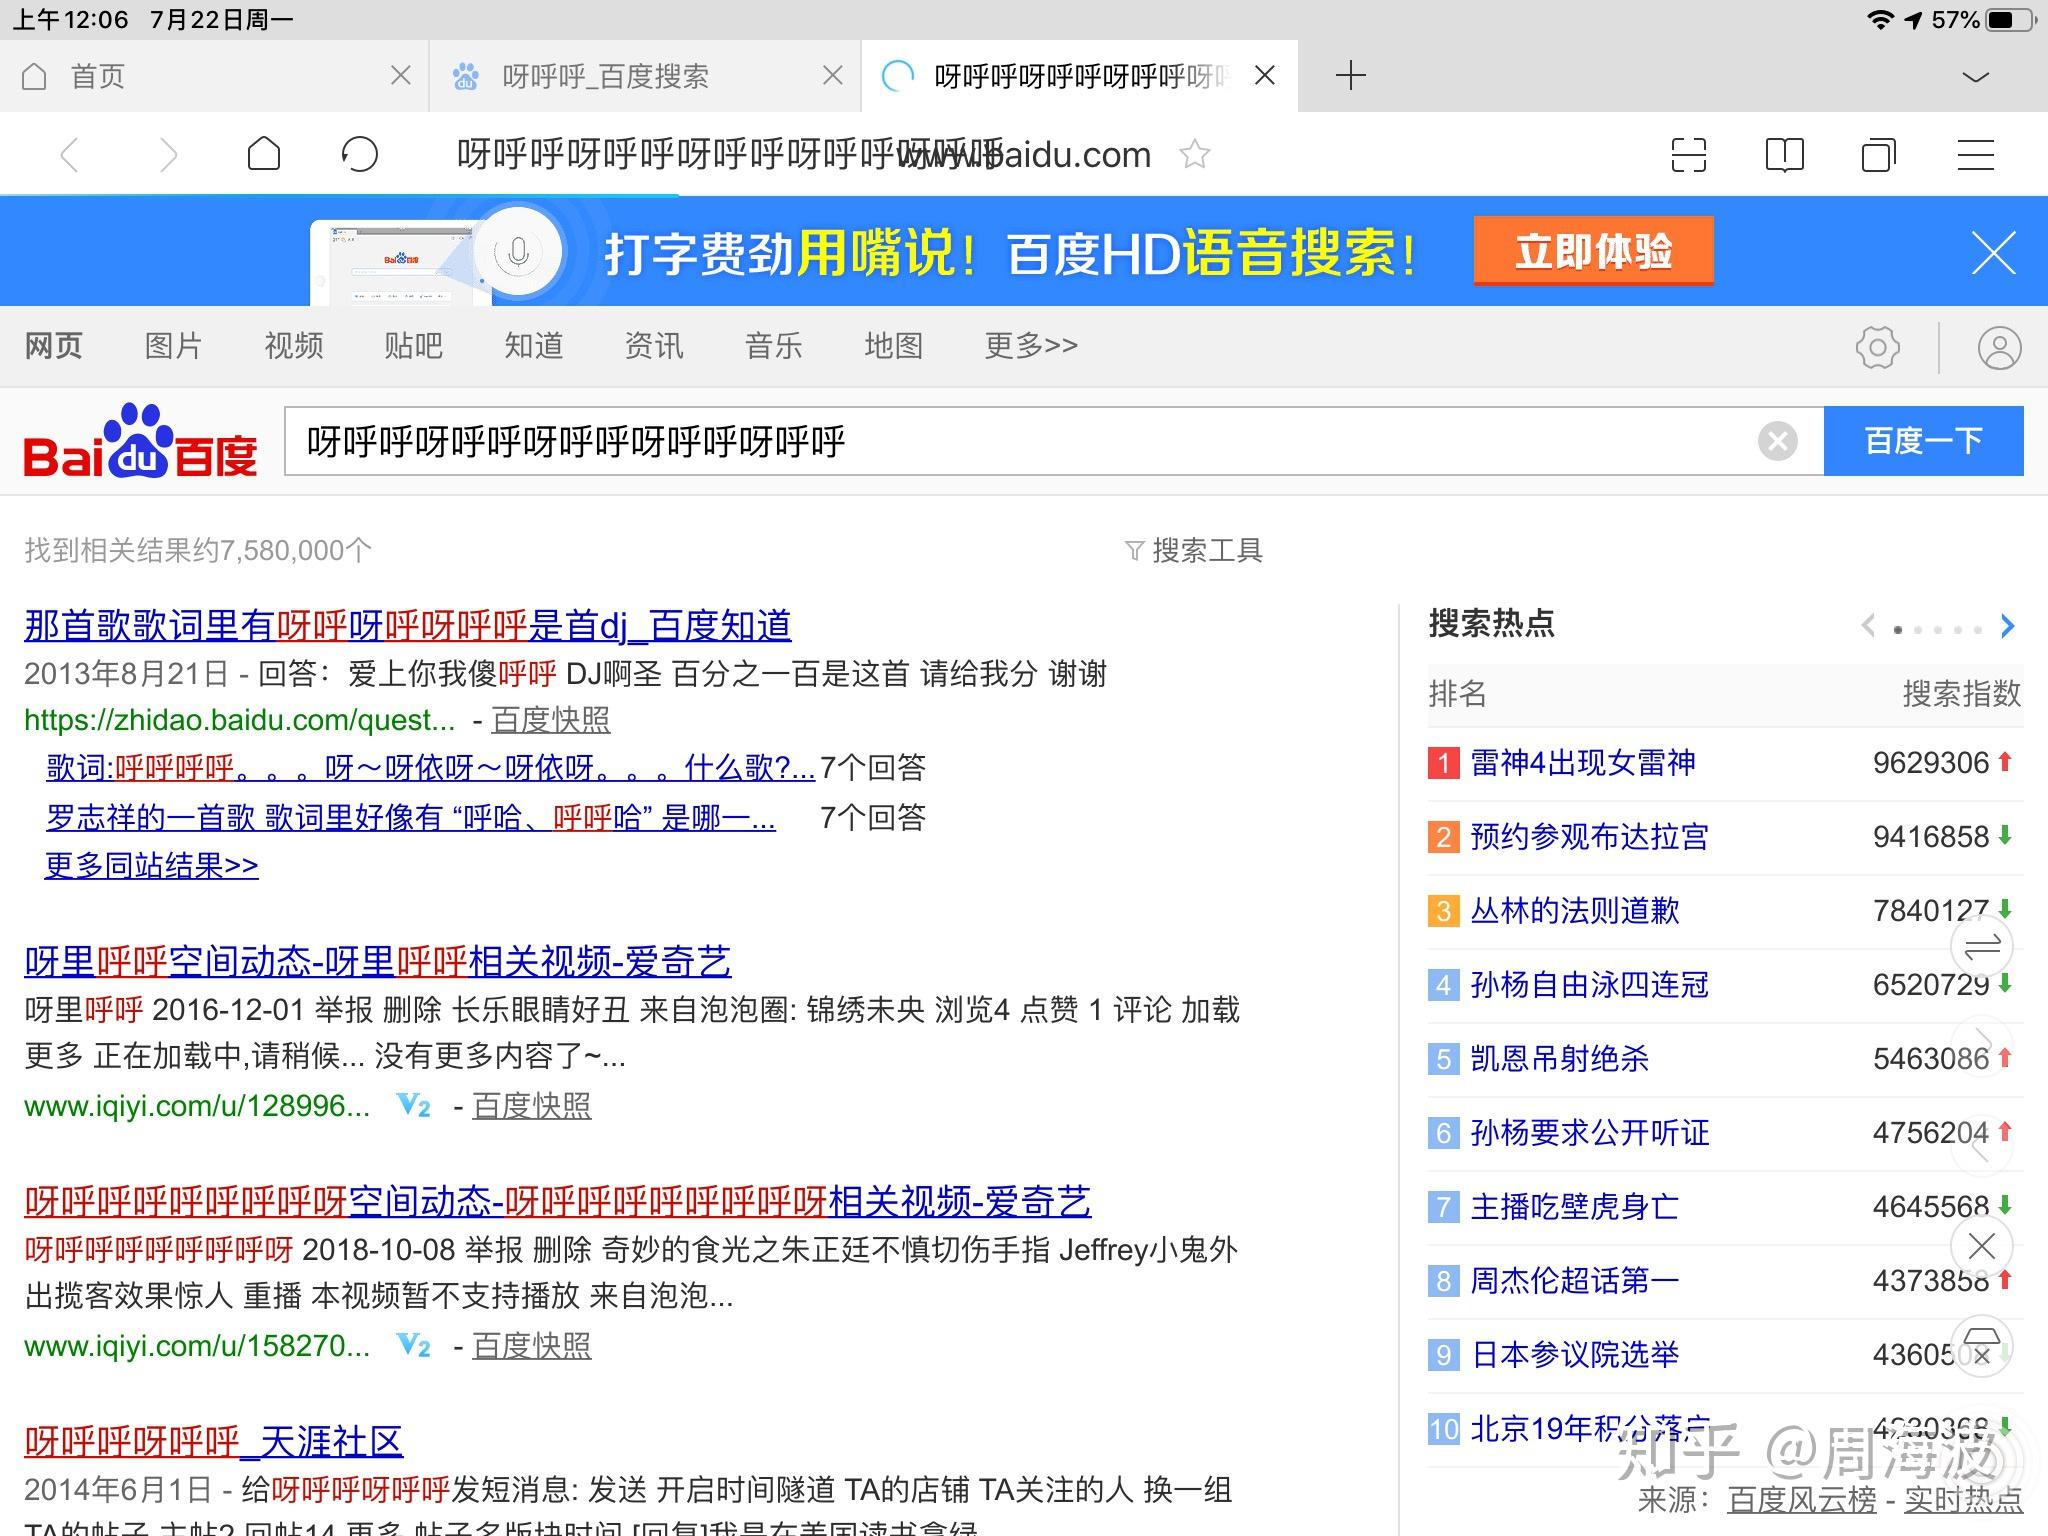Open hot topic 日本参议院选举
Image resolution: width=2048 pixels, height=1536 pixels.
[1574, 1355]
